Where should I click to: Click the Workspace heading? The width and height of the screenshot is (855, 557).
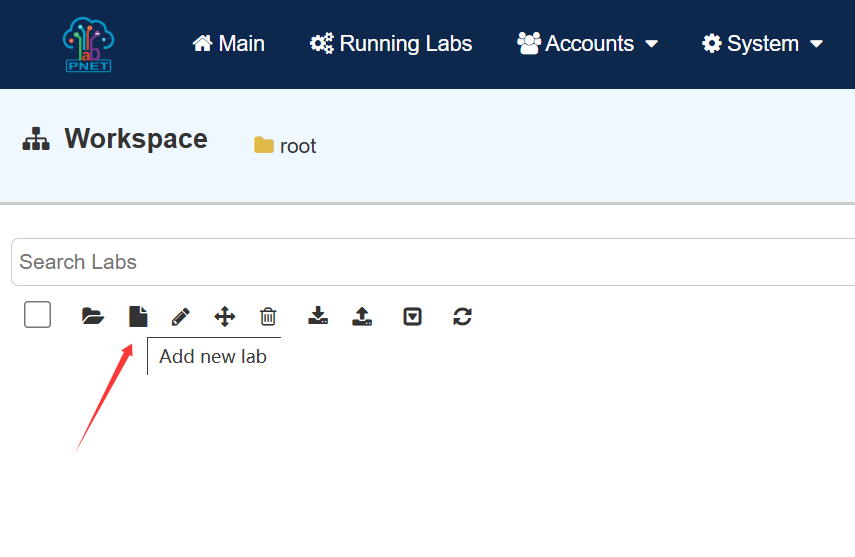tap(136, 139)
